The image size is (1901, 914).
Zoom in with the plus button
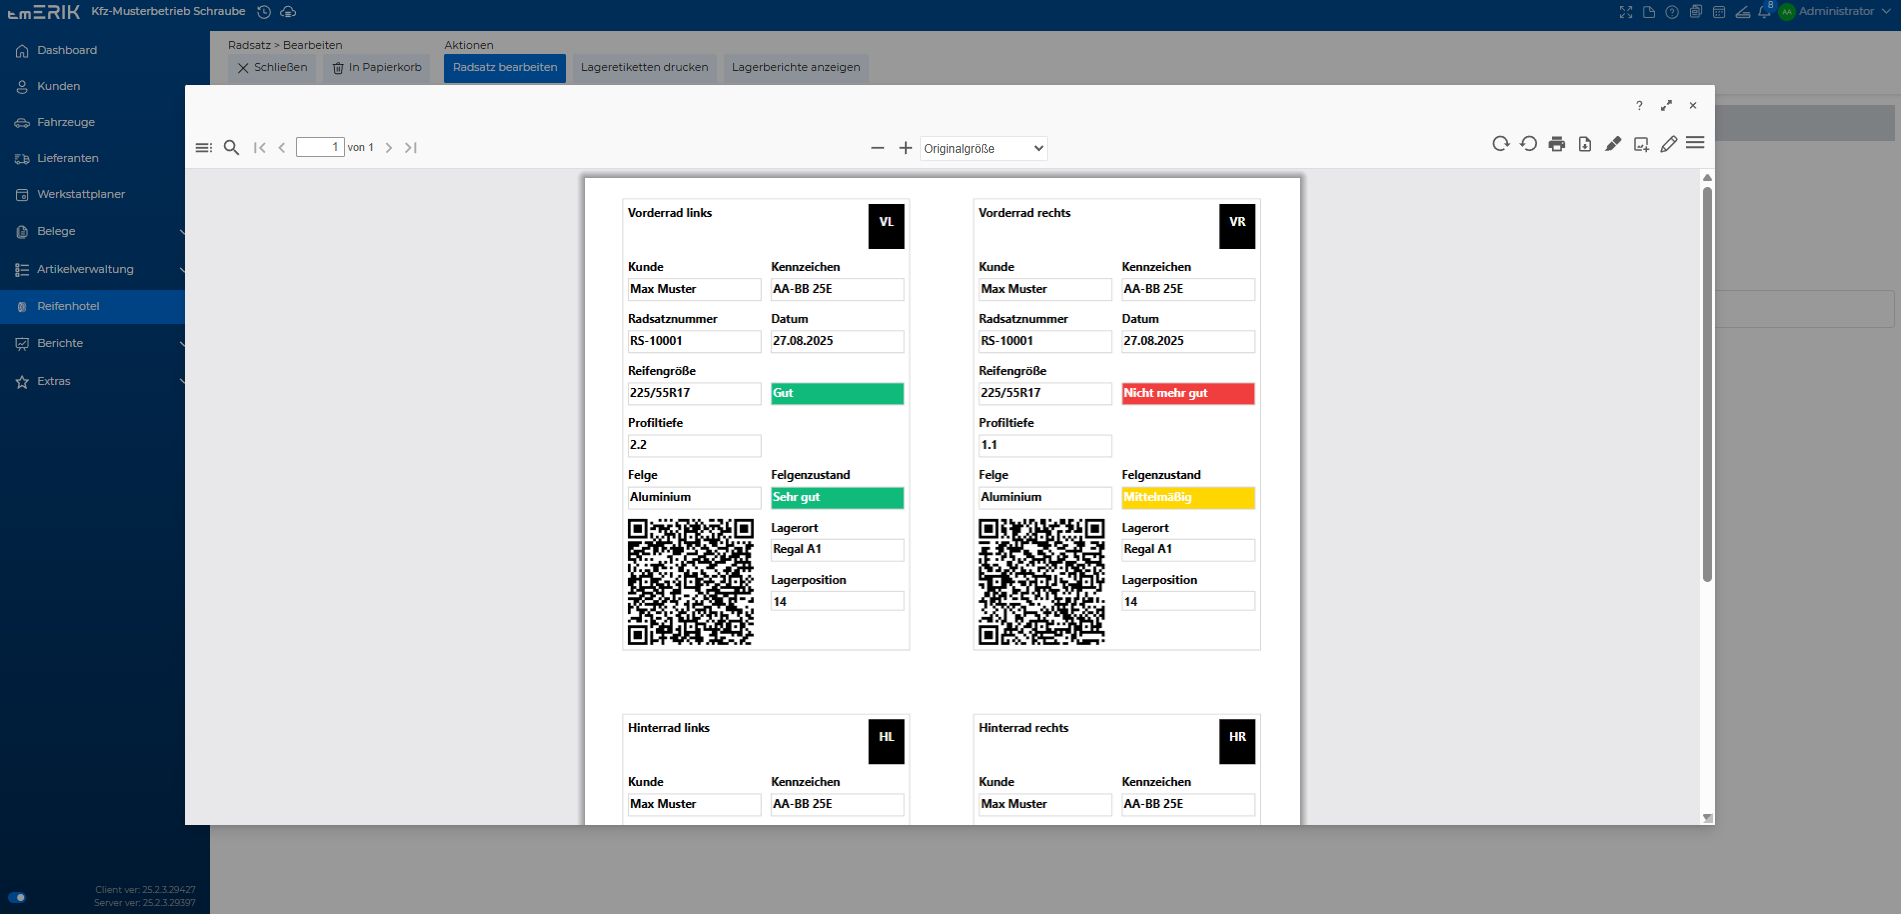click(x=905, y=148)
